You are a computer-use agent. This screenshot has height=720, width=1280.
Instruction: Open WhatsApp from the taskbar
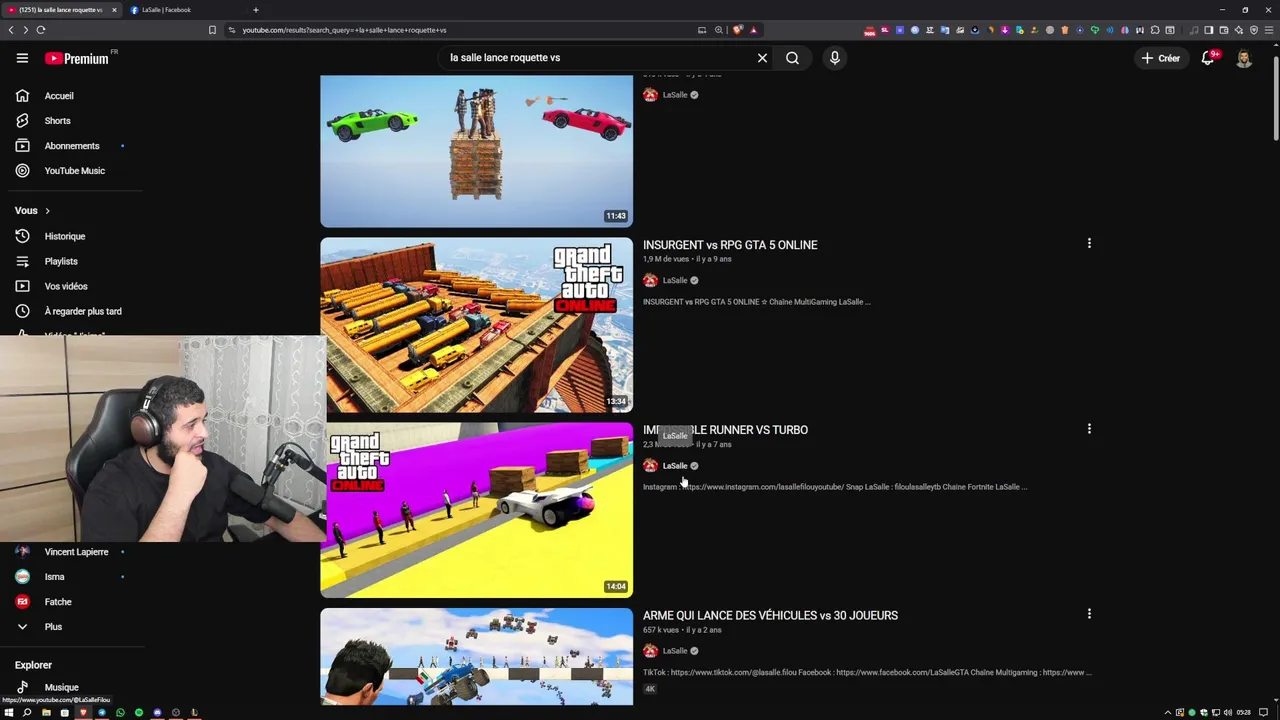(120, 713)
